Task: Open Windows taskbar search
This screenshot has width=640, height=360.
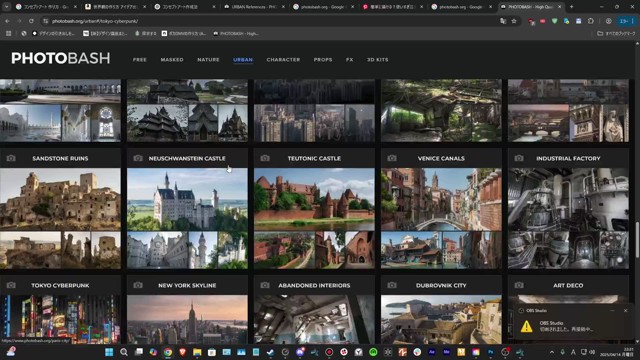Action: 124,352
